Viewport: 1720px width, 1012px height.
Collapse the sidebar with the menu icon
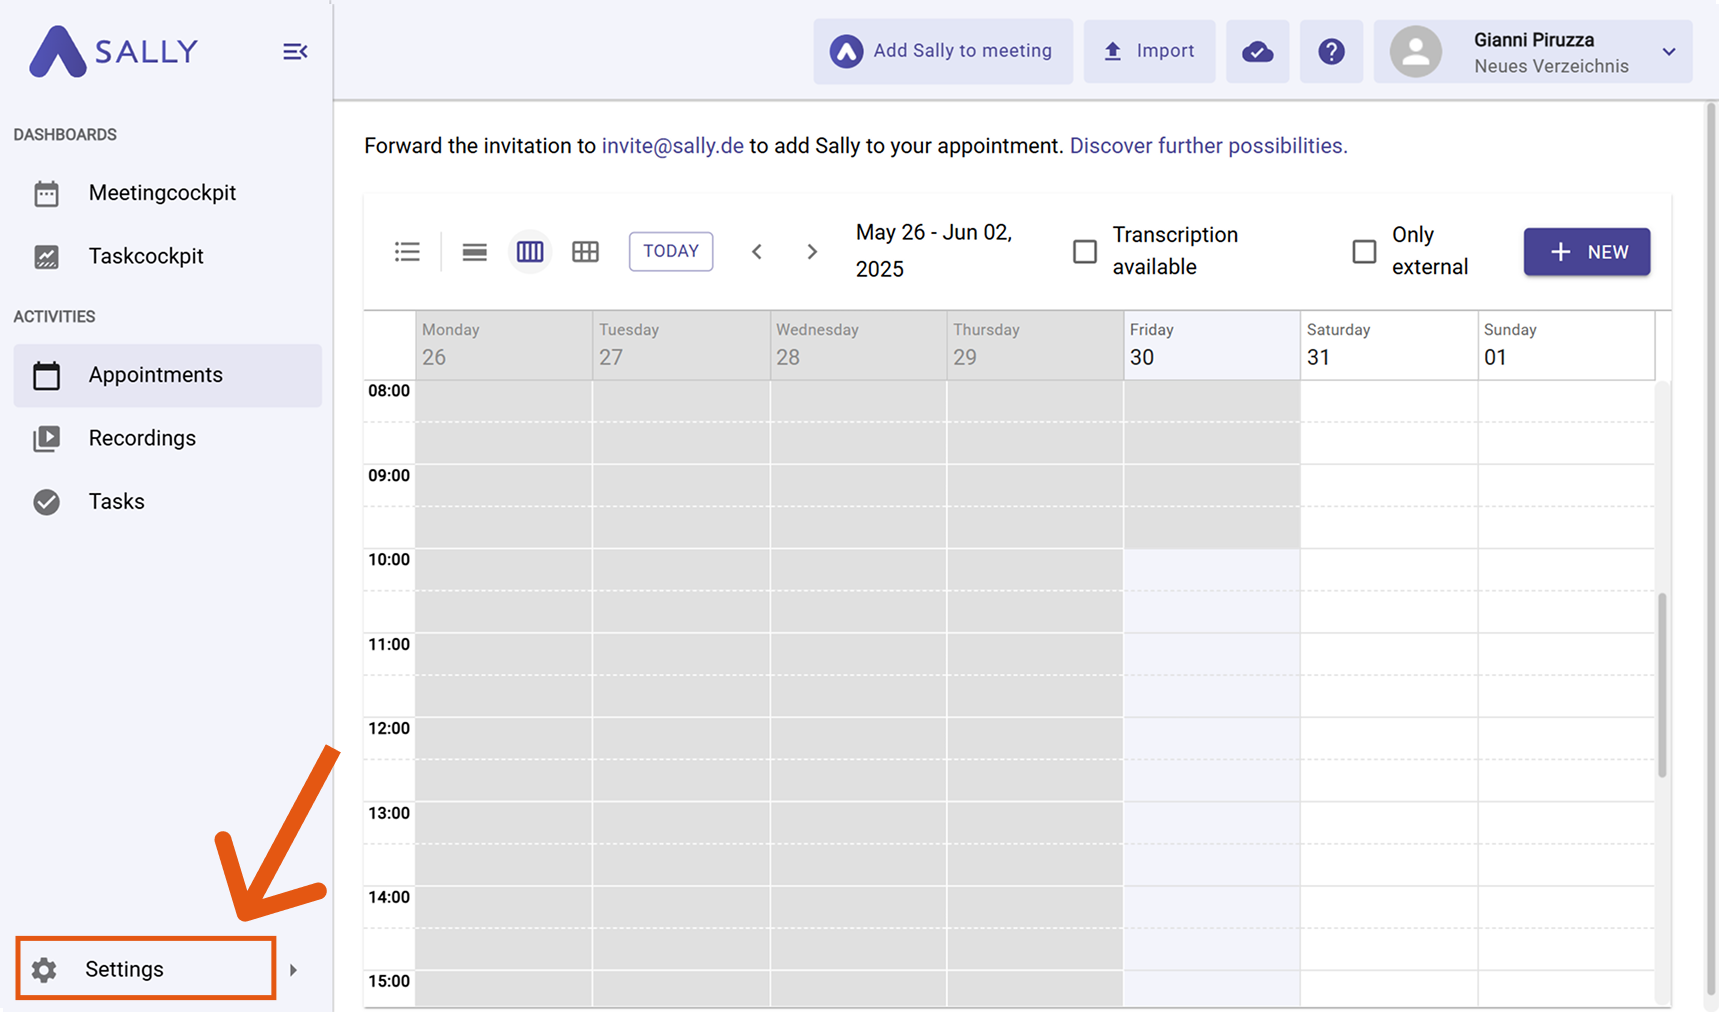point(295,52)
